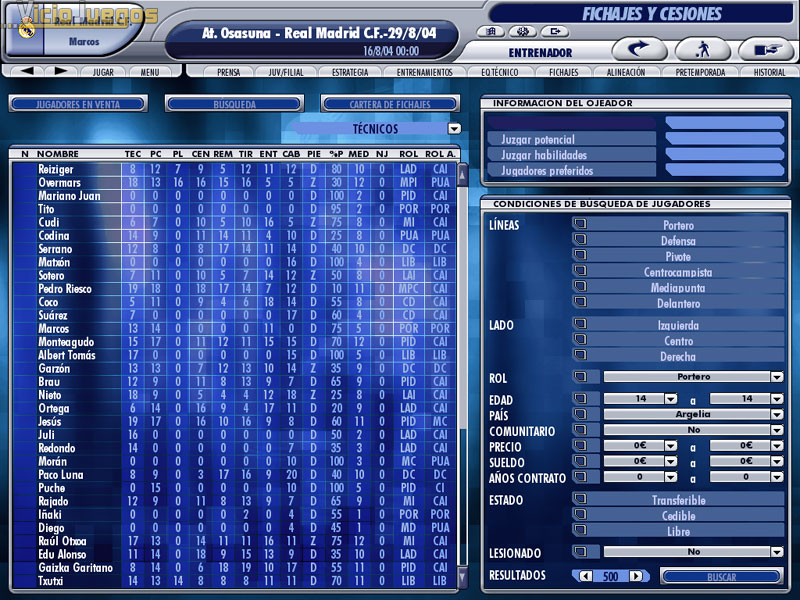
Task: Click the MENU button
Action: pos(150,72)
